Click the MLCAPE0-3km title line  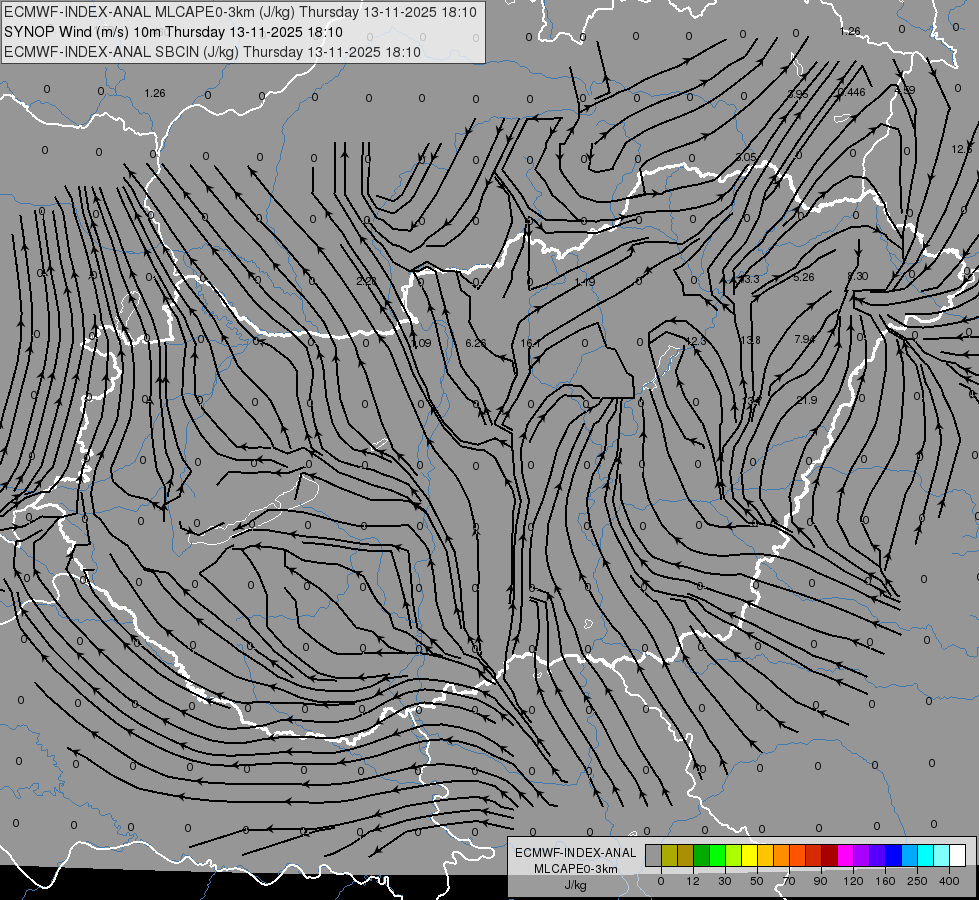pyautogui.click(x=240, y=12)
